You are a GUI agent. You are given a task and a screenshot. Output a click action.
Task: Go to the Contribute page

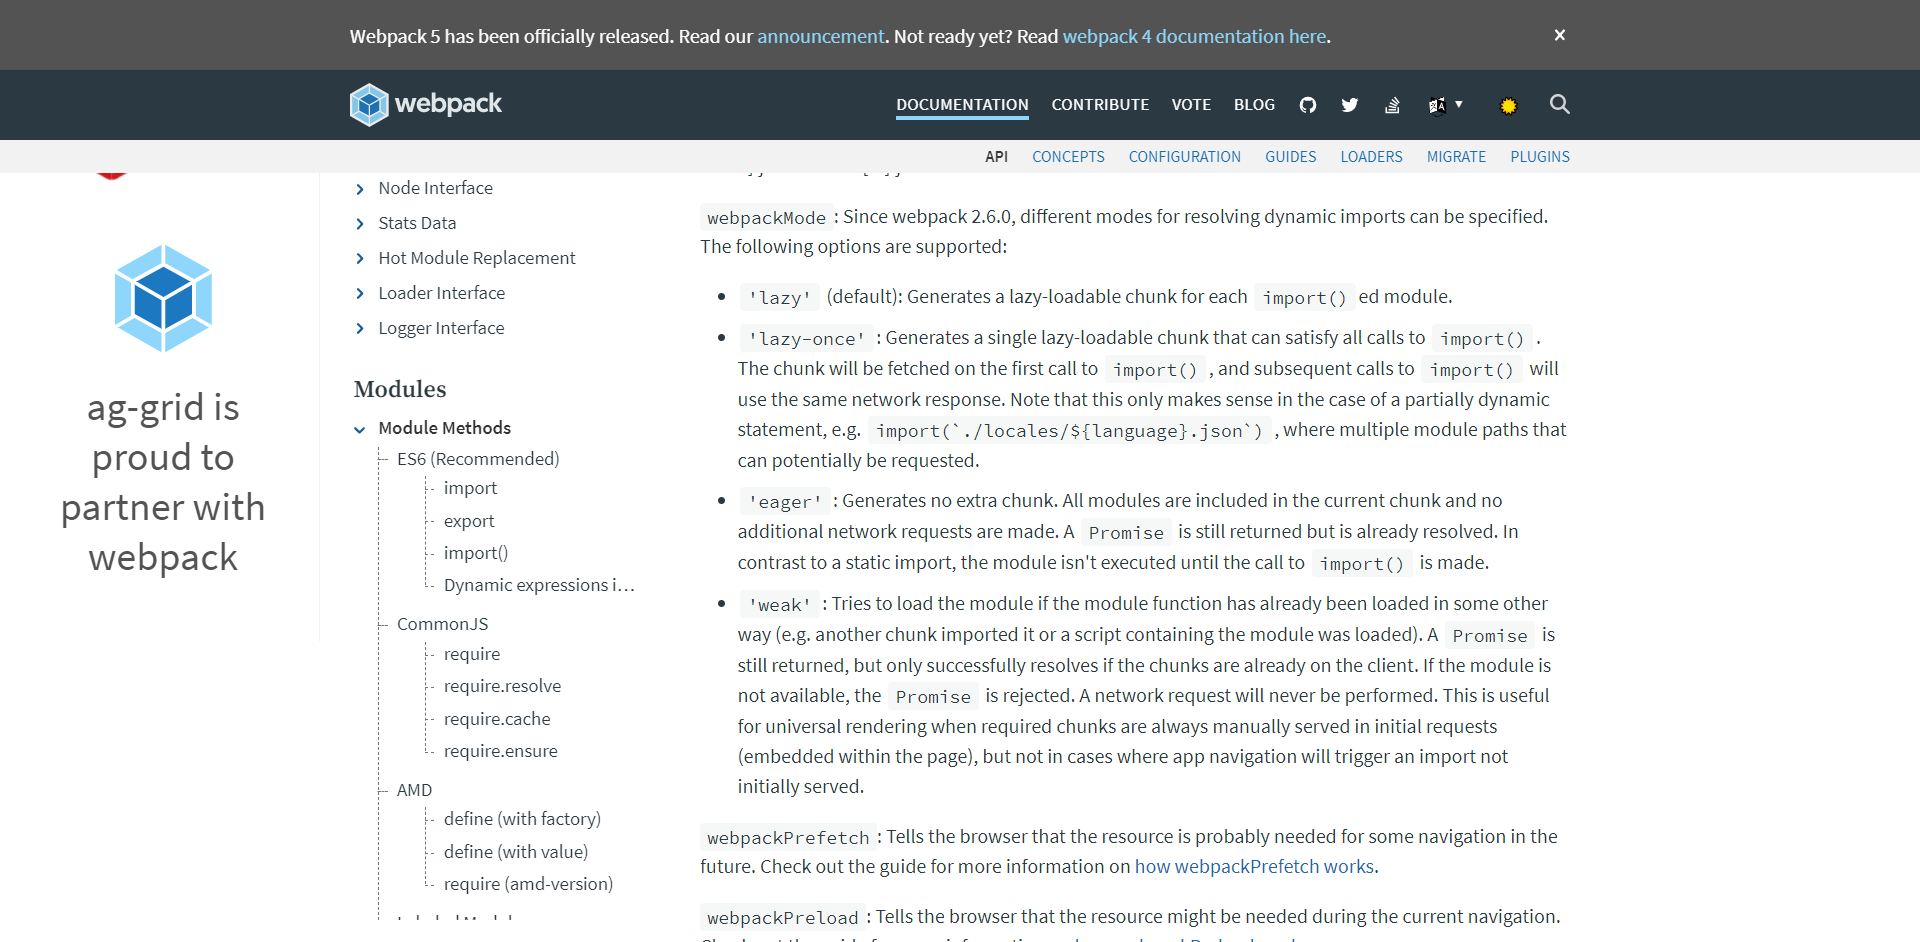[x=1100, y=105]
